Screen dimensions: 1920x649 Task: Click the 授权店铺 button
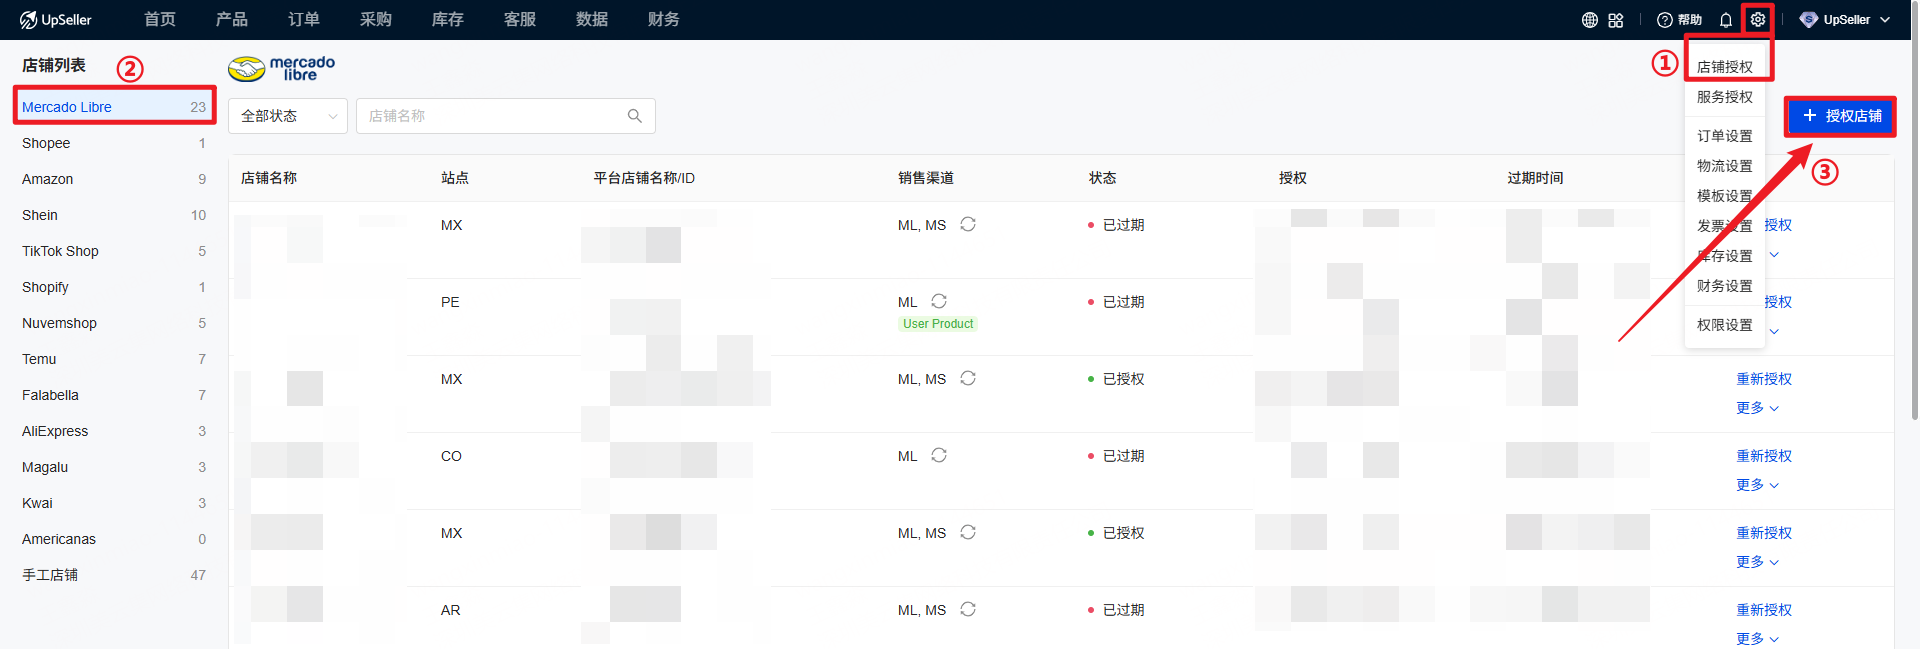(x=1841, y=116)
